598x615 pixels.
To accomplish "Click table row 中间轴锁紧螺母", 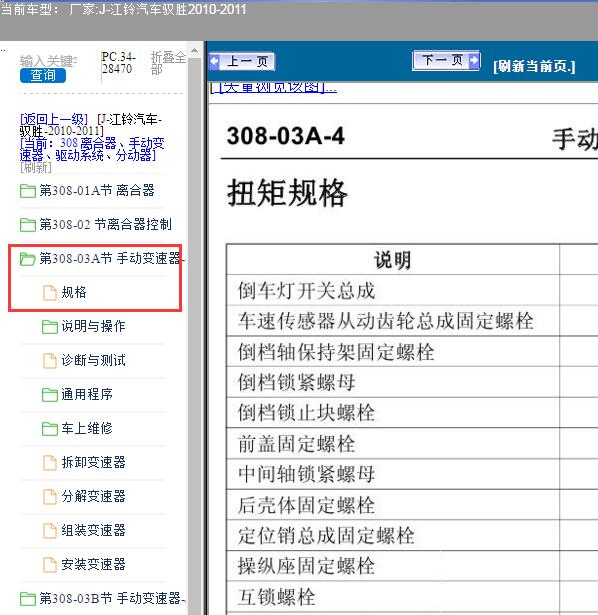I will [393, 474].
